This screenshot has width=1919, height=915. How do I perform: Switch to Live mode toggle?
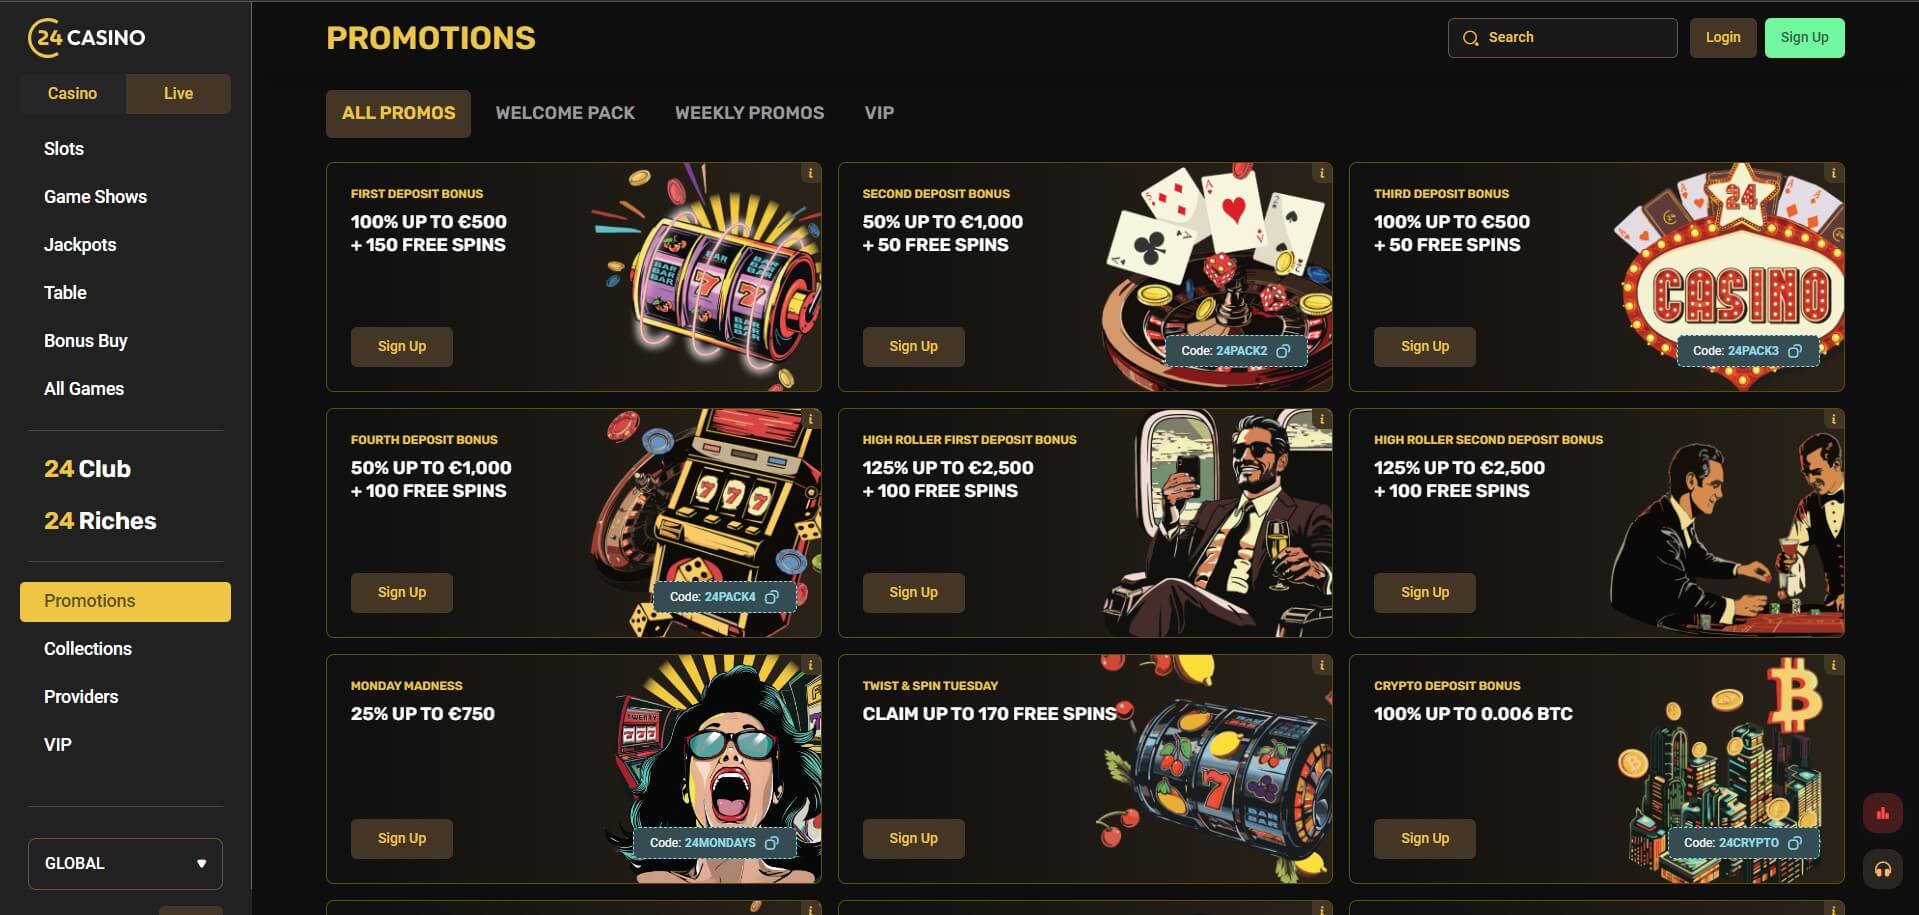point(178,93)
